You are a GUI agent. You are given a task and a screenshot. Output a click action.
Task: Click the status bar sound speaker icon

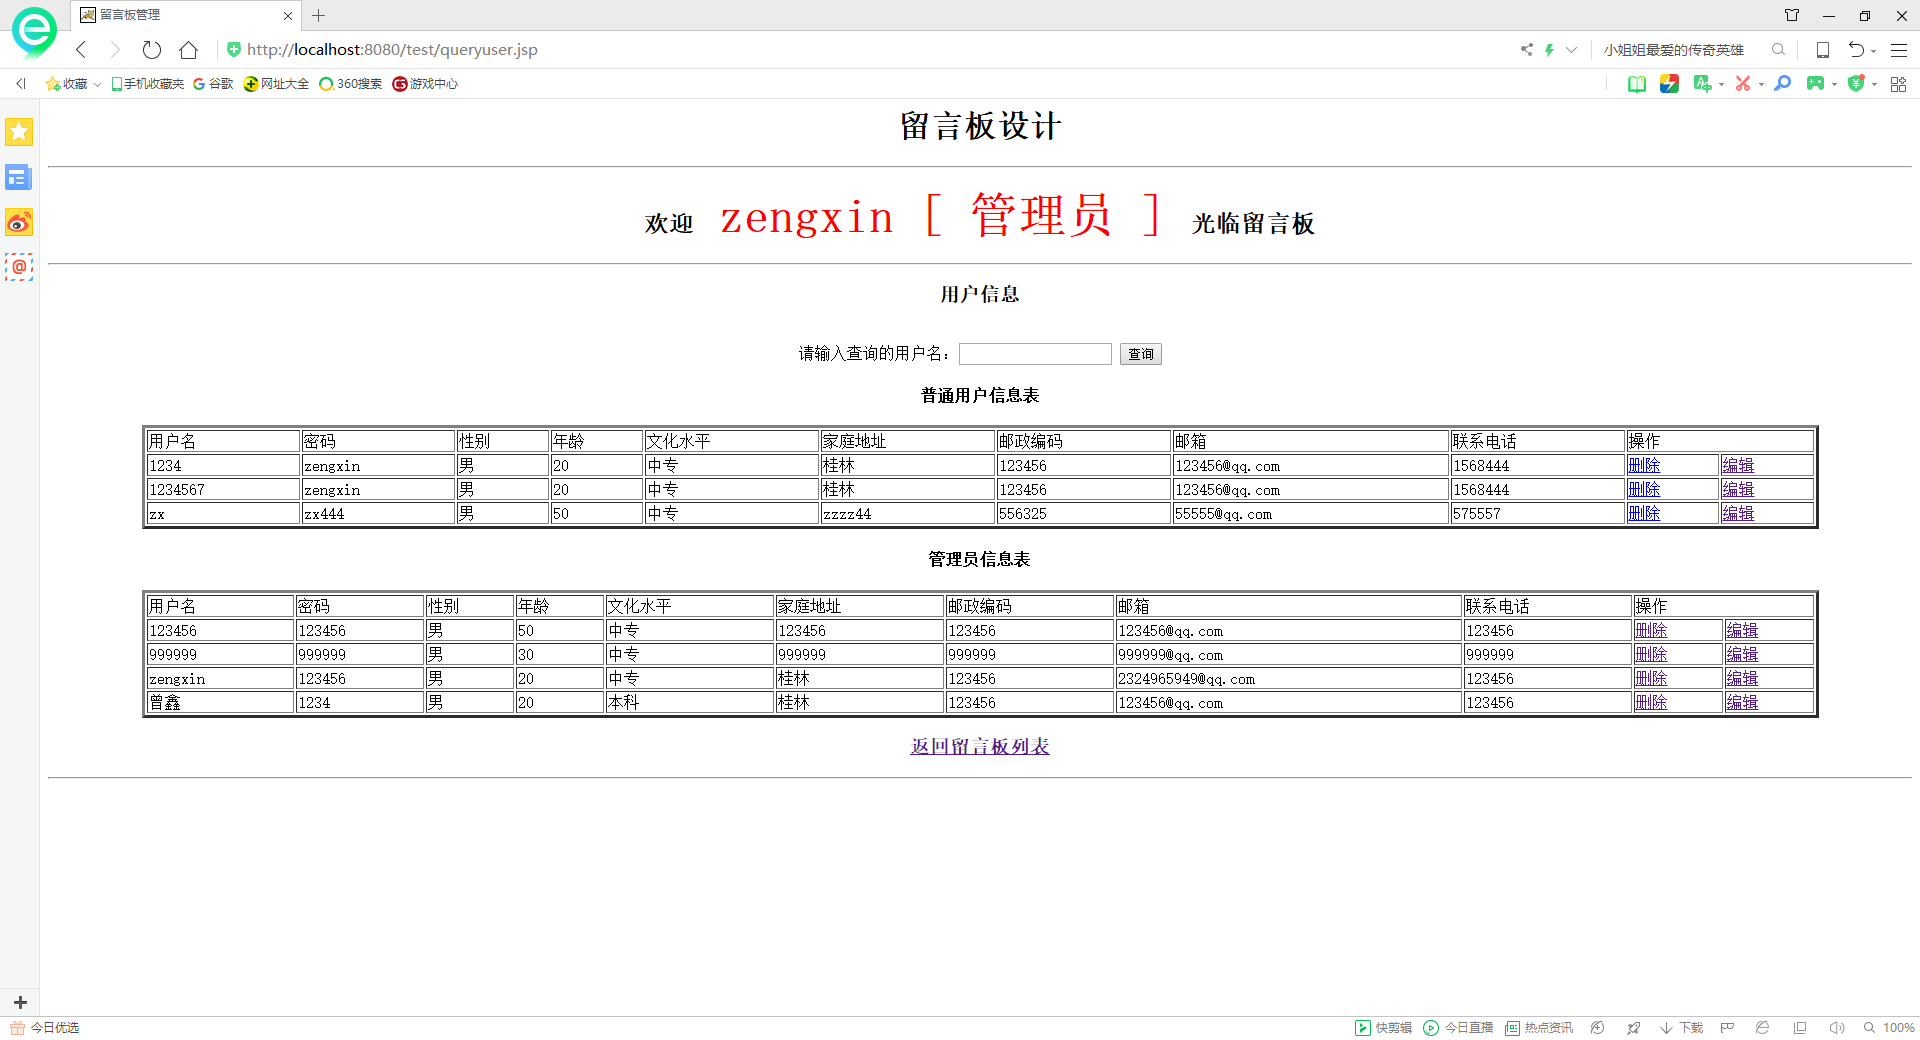click(x=1836, y=1028)
